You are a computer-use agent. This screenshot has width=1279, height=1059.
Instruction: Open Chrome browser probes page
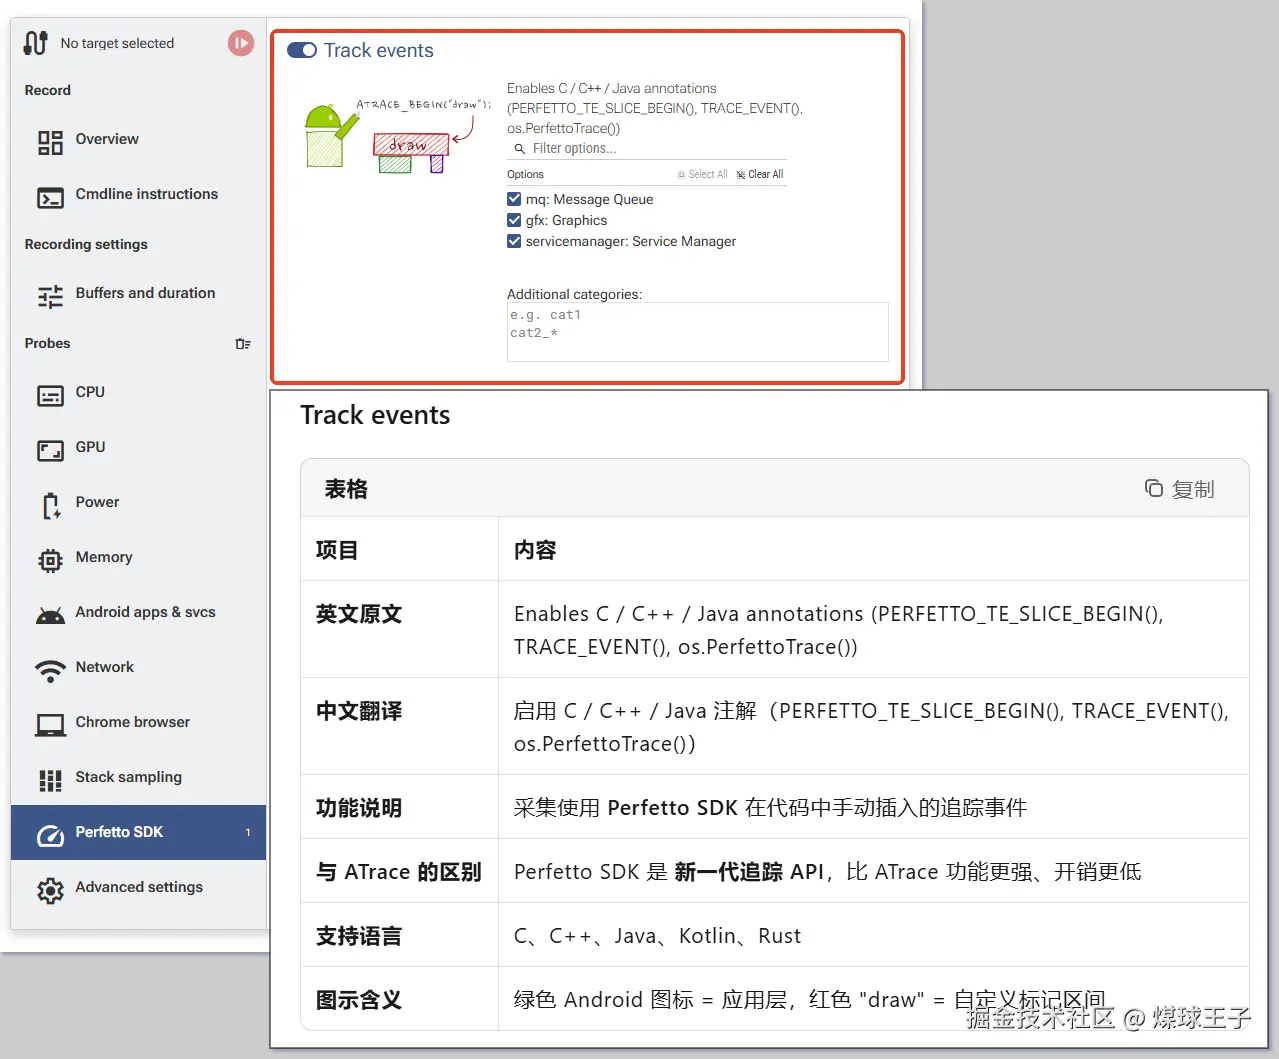coord(138,723)
